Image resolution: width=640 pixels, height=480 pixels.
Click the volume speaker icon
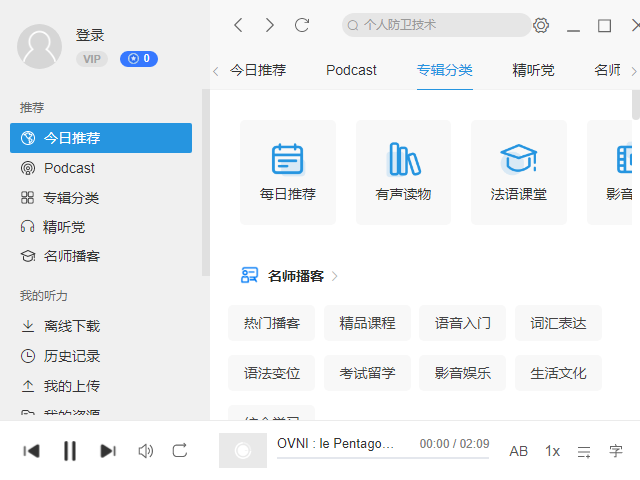(146, 451)
